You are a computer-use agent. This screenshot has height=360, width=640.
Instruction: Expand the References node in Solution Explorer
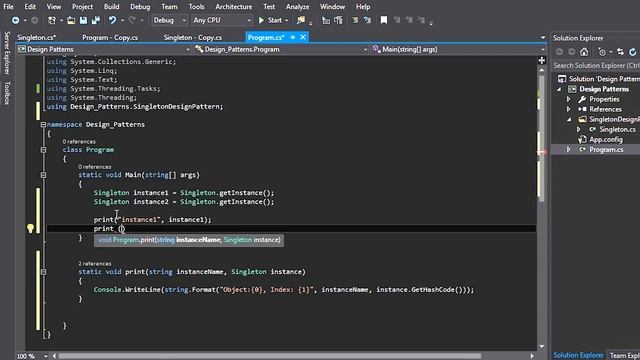tap(569, 109)
